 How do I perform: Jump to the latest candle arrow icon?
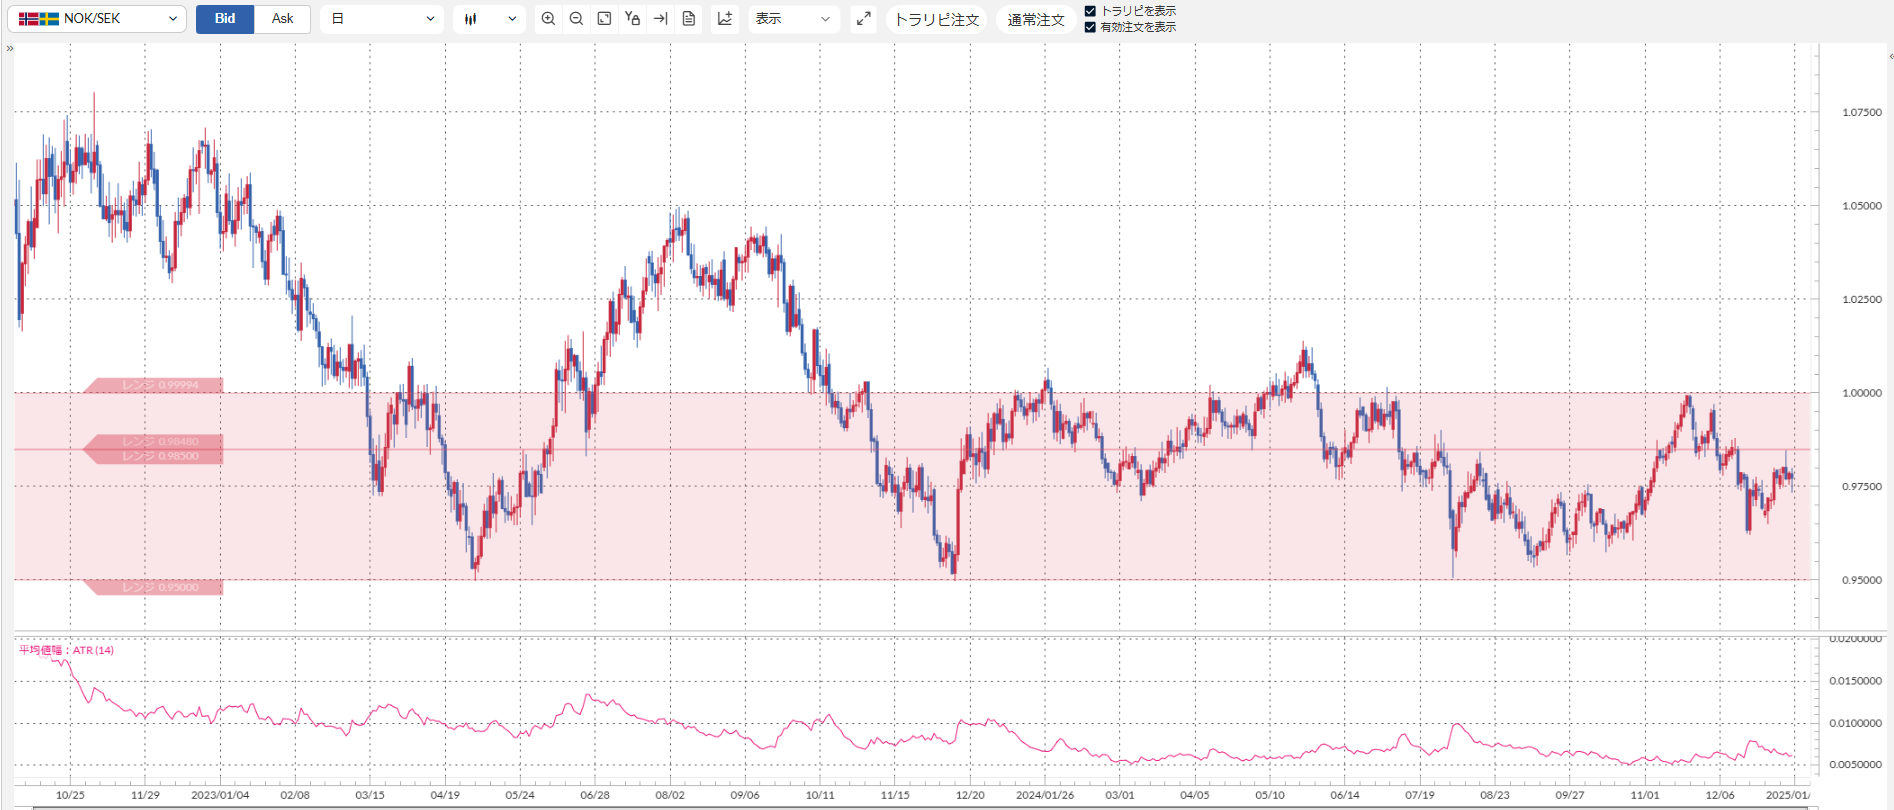[x=660, y=19]
